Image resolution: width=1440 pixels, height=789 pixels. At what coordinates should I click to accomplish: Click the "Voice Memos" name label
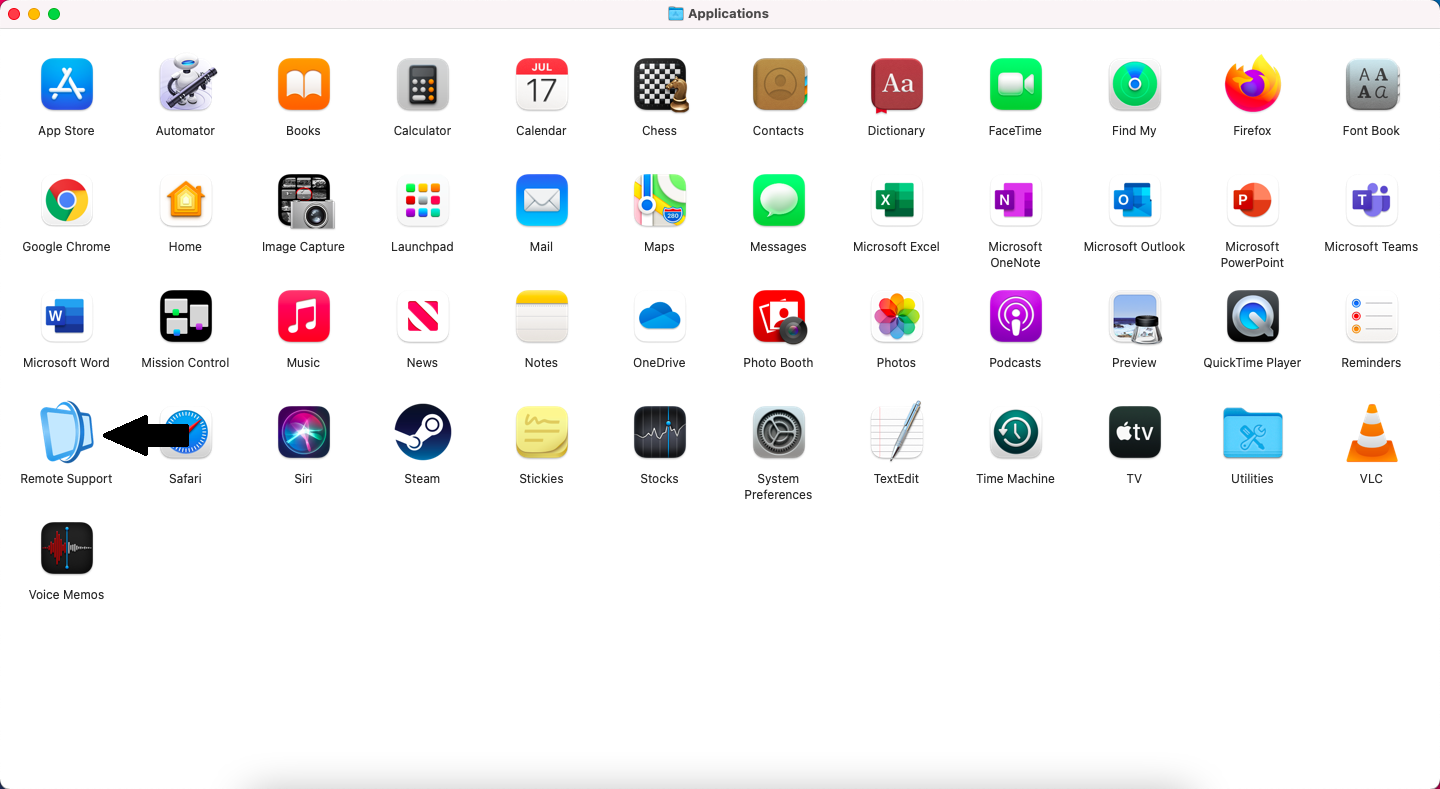[66, 595]
